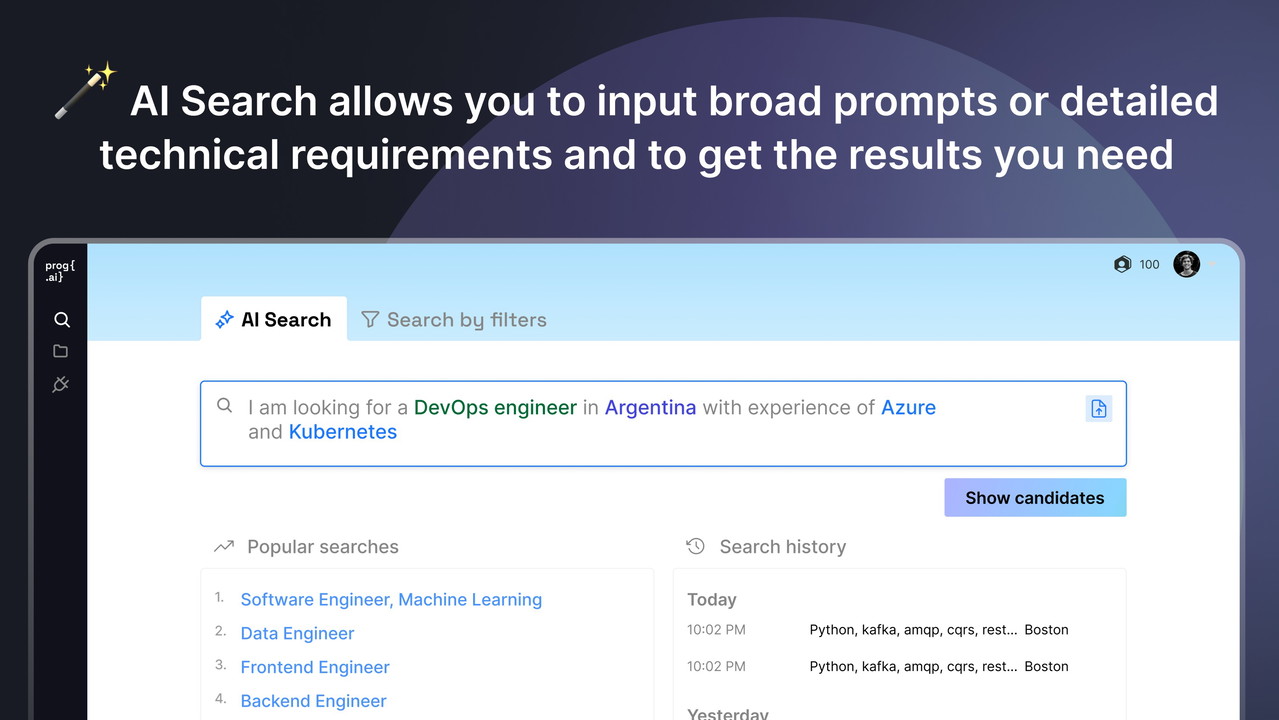The width and height of the screenshot is (1279, 720).
Task: Open the user profile avatar
Action: click(1186, 264)
